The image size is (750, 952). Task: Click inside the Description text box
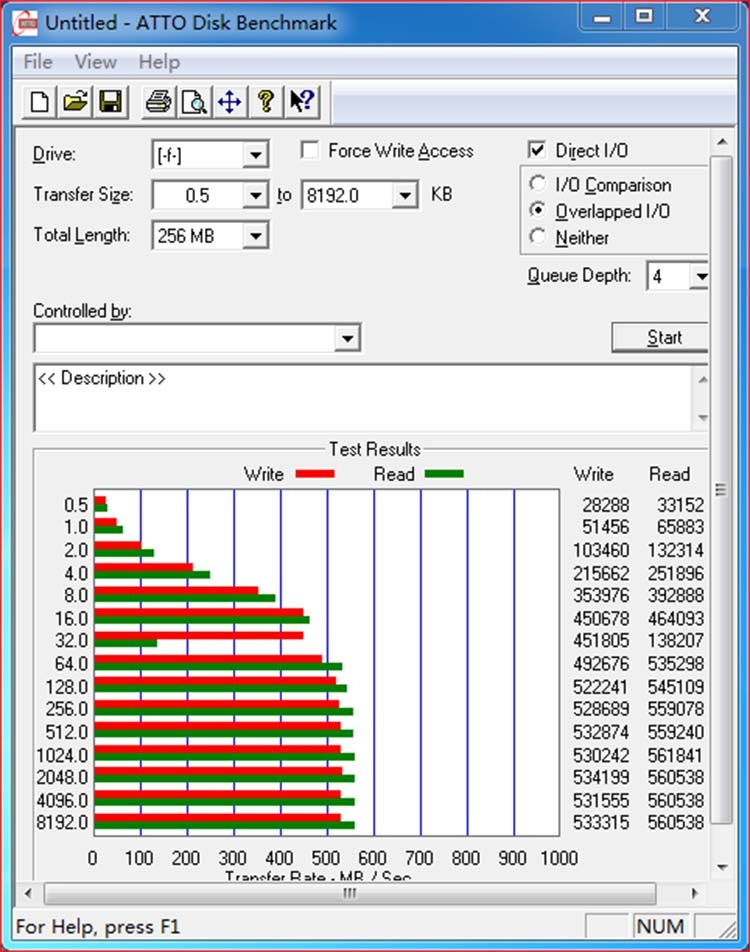coord(360,400)
